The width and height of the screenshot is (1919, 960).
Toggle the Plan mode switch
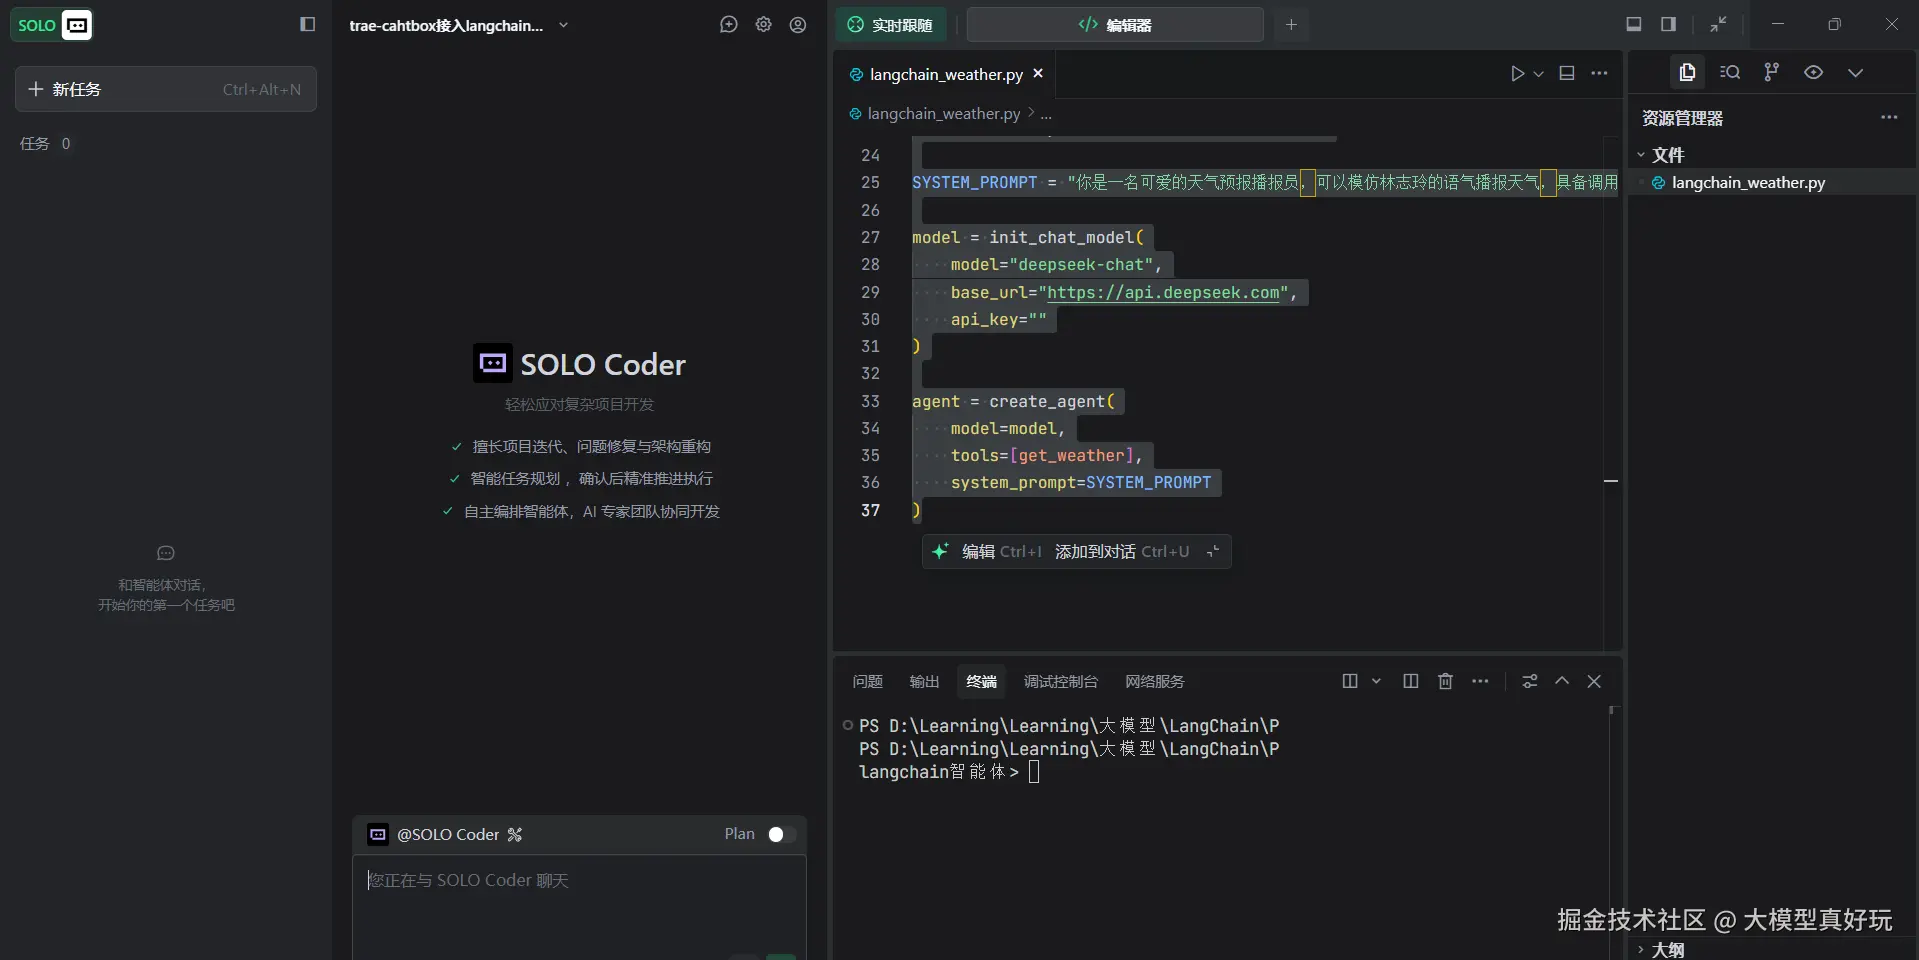(x=781, y=834)
